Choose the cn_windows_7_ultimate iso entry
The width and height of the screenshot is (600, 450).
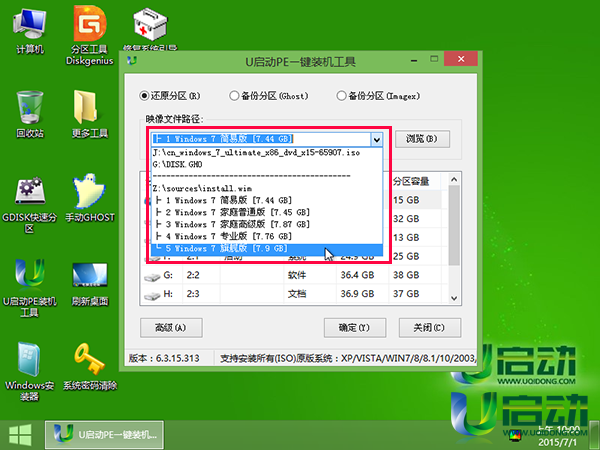click(x=267, y=152)
